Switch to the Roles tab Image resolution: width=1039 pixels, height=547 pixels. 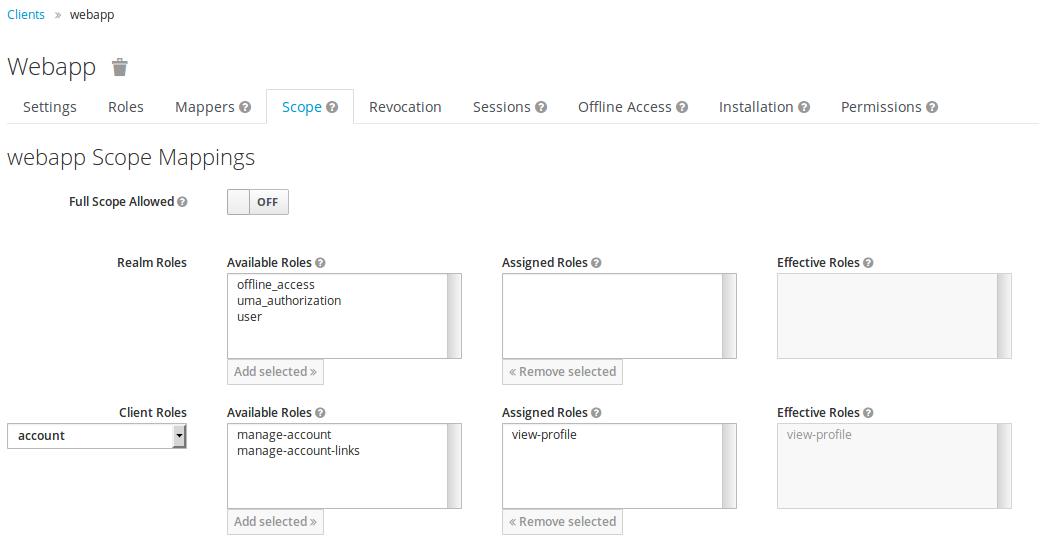pos(126,107)
